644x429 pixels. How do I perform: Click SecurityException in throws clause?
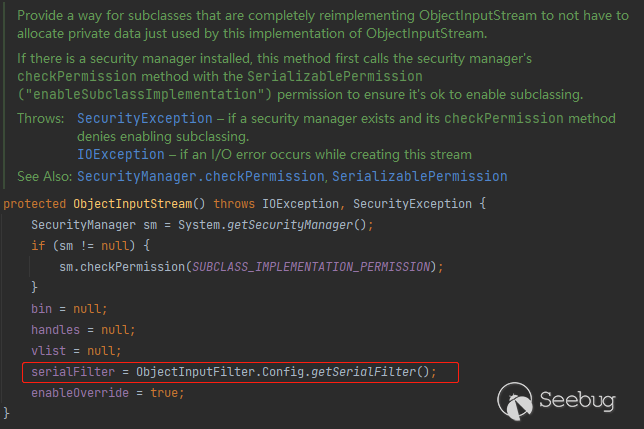[412, 204]
